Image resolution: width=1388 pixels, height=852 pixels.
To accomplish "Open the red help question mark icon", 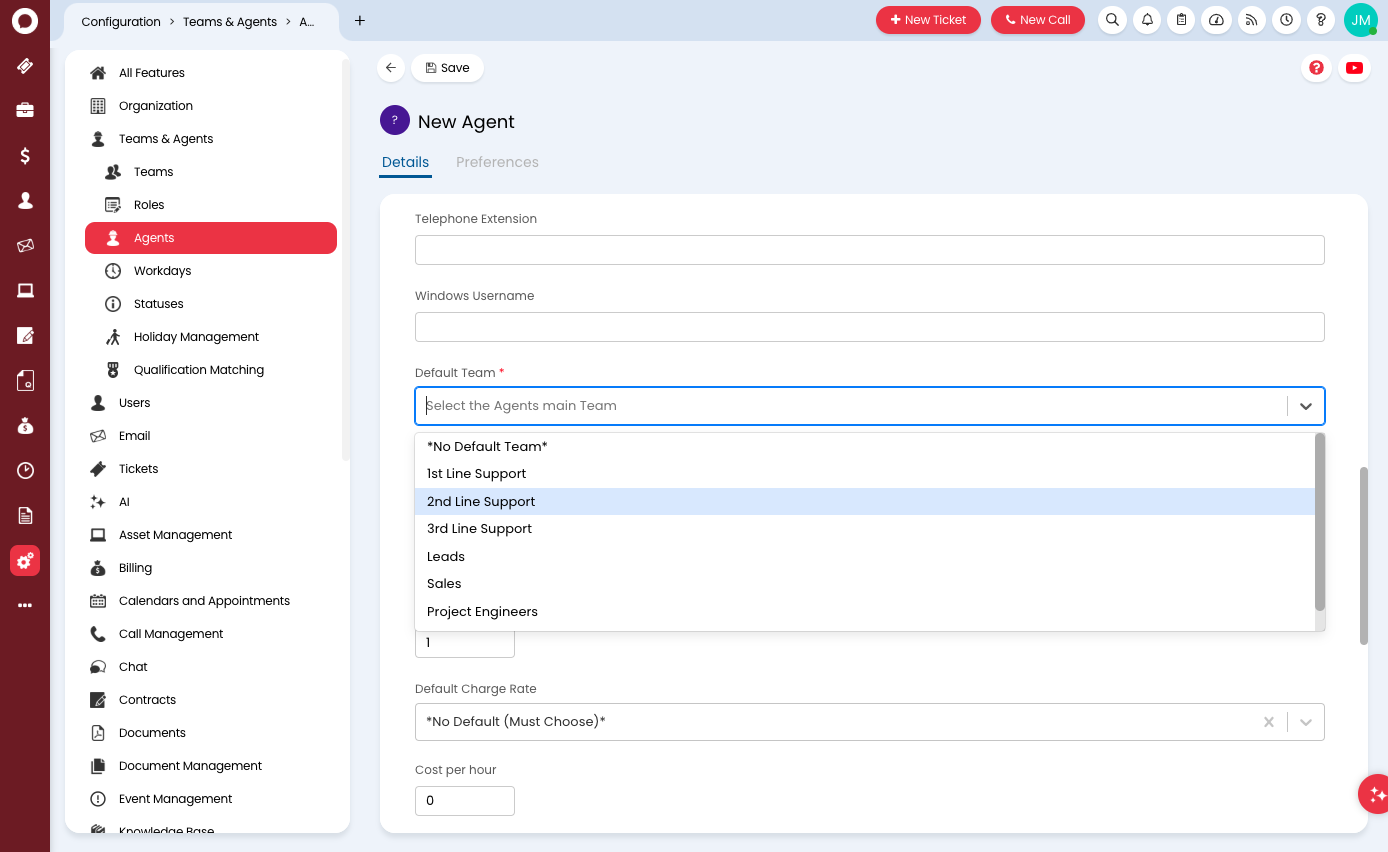I will point(1316,68).
